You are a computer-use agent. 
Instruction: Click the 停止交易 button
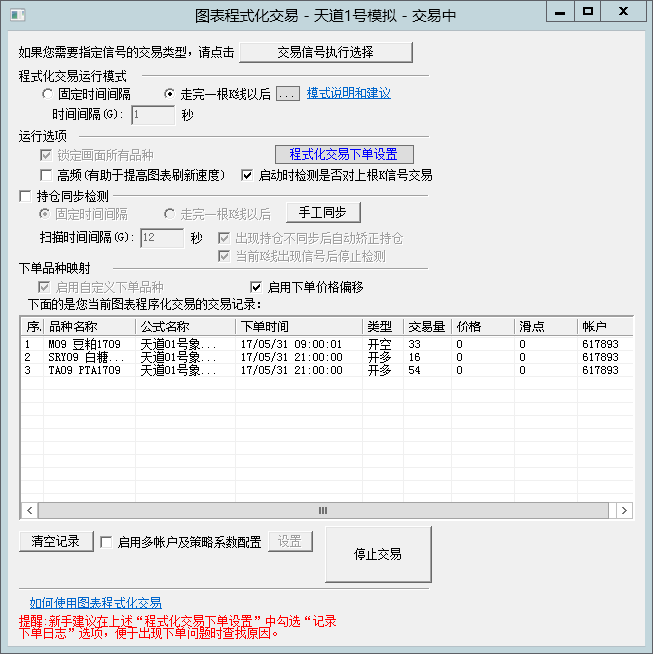(378, 554)
